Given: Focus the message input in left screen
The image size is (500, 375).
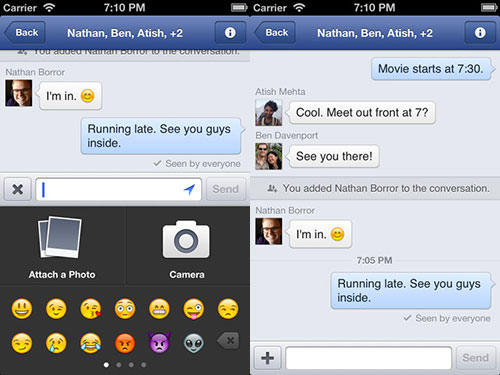Looking at the screenshot, I should point(118,189).
